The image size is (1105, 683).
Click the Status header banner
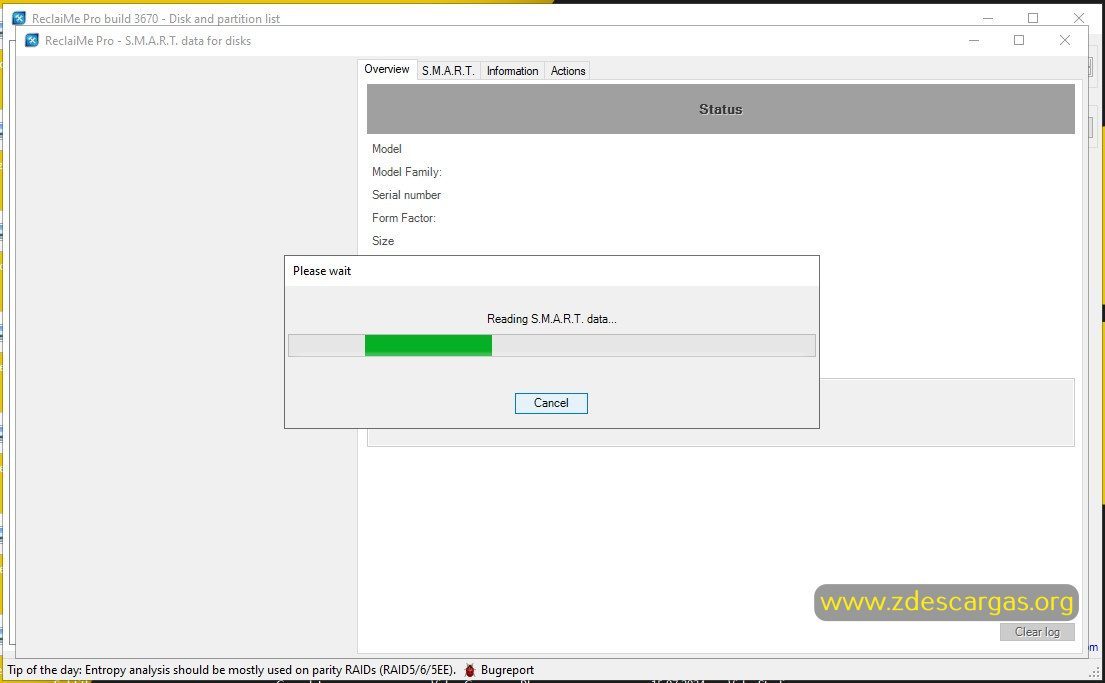(720, 109)
